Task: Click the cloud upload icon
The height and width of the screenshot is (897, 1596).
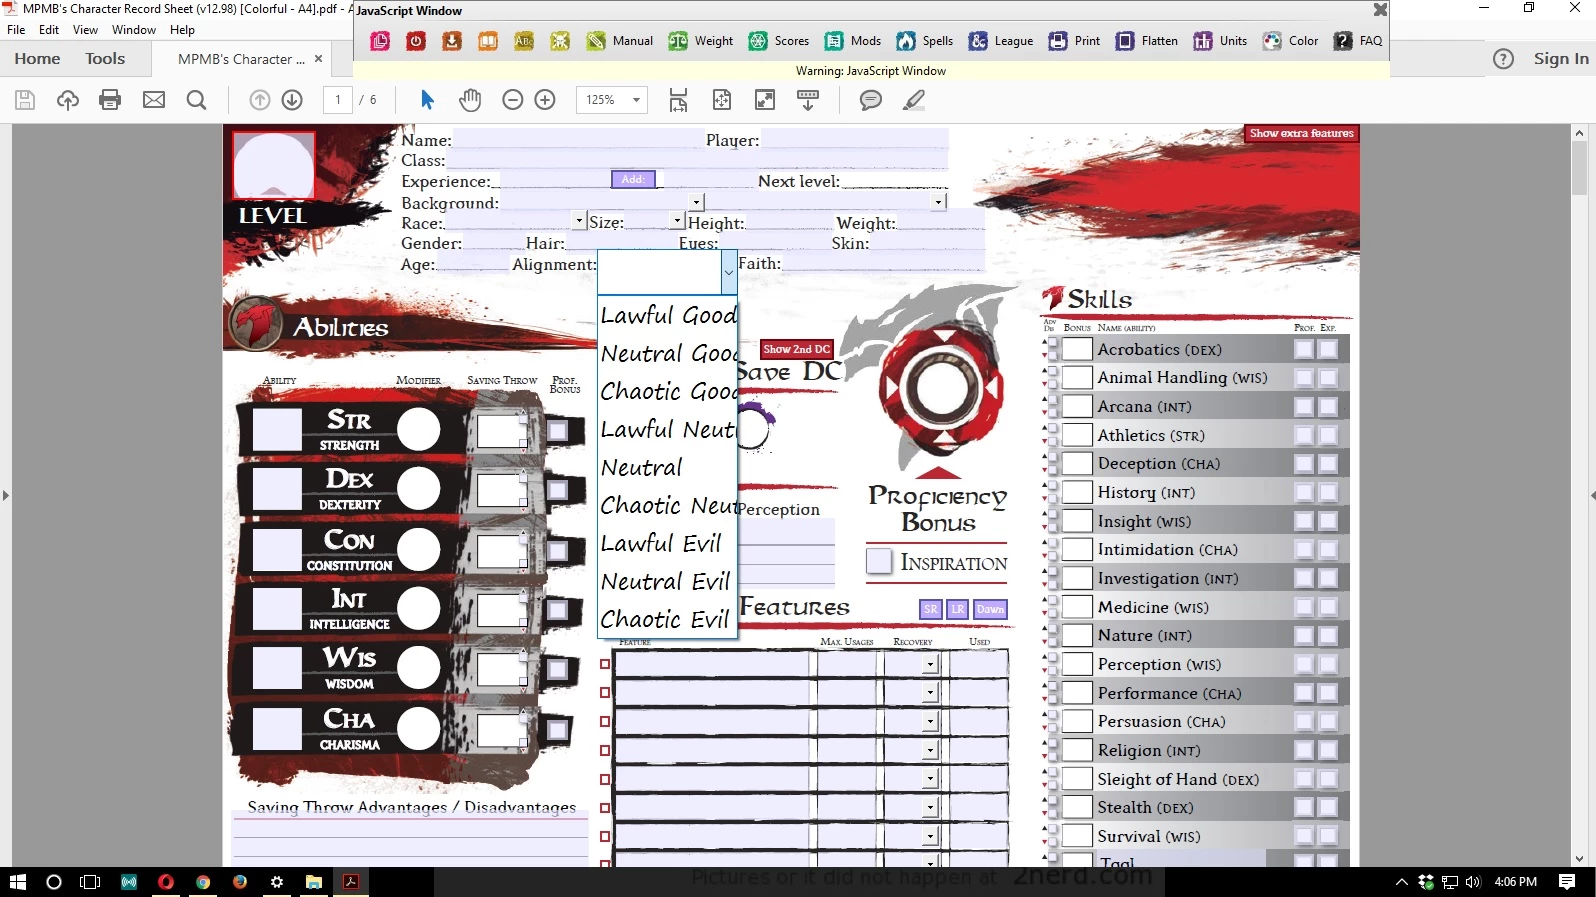Action: point(68,100)
